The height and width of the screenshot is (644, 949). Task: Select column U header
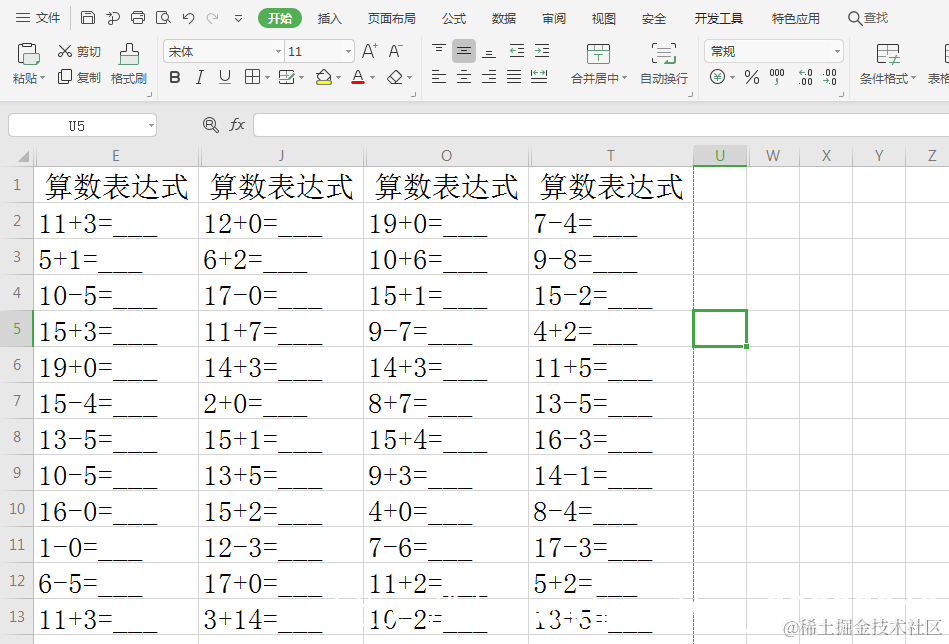pos(720,156)
